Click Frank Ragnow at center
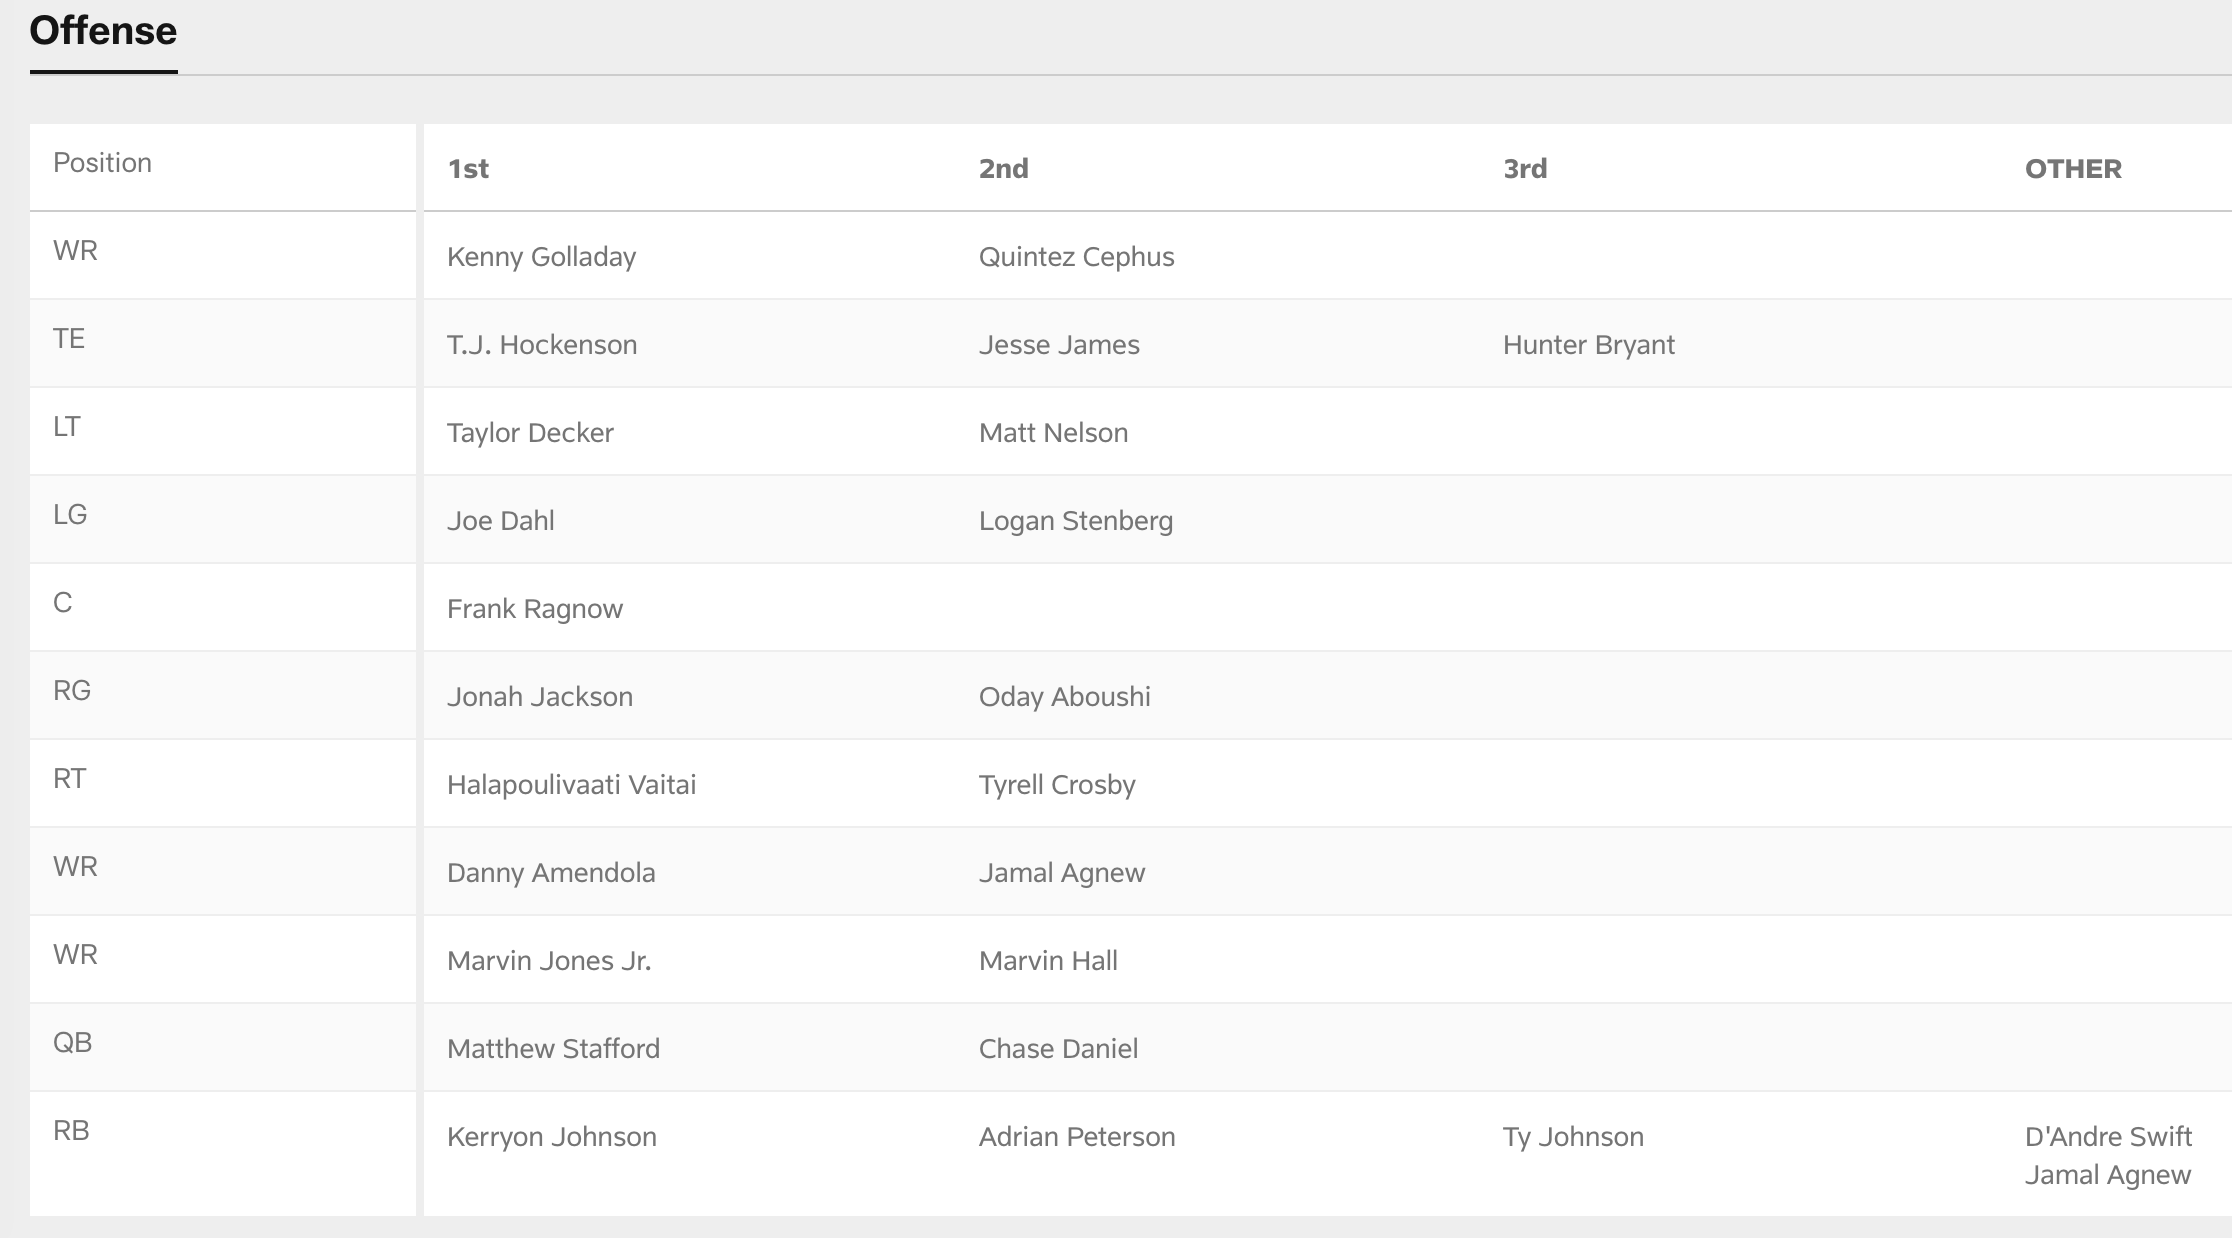 click(534, 609)
